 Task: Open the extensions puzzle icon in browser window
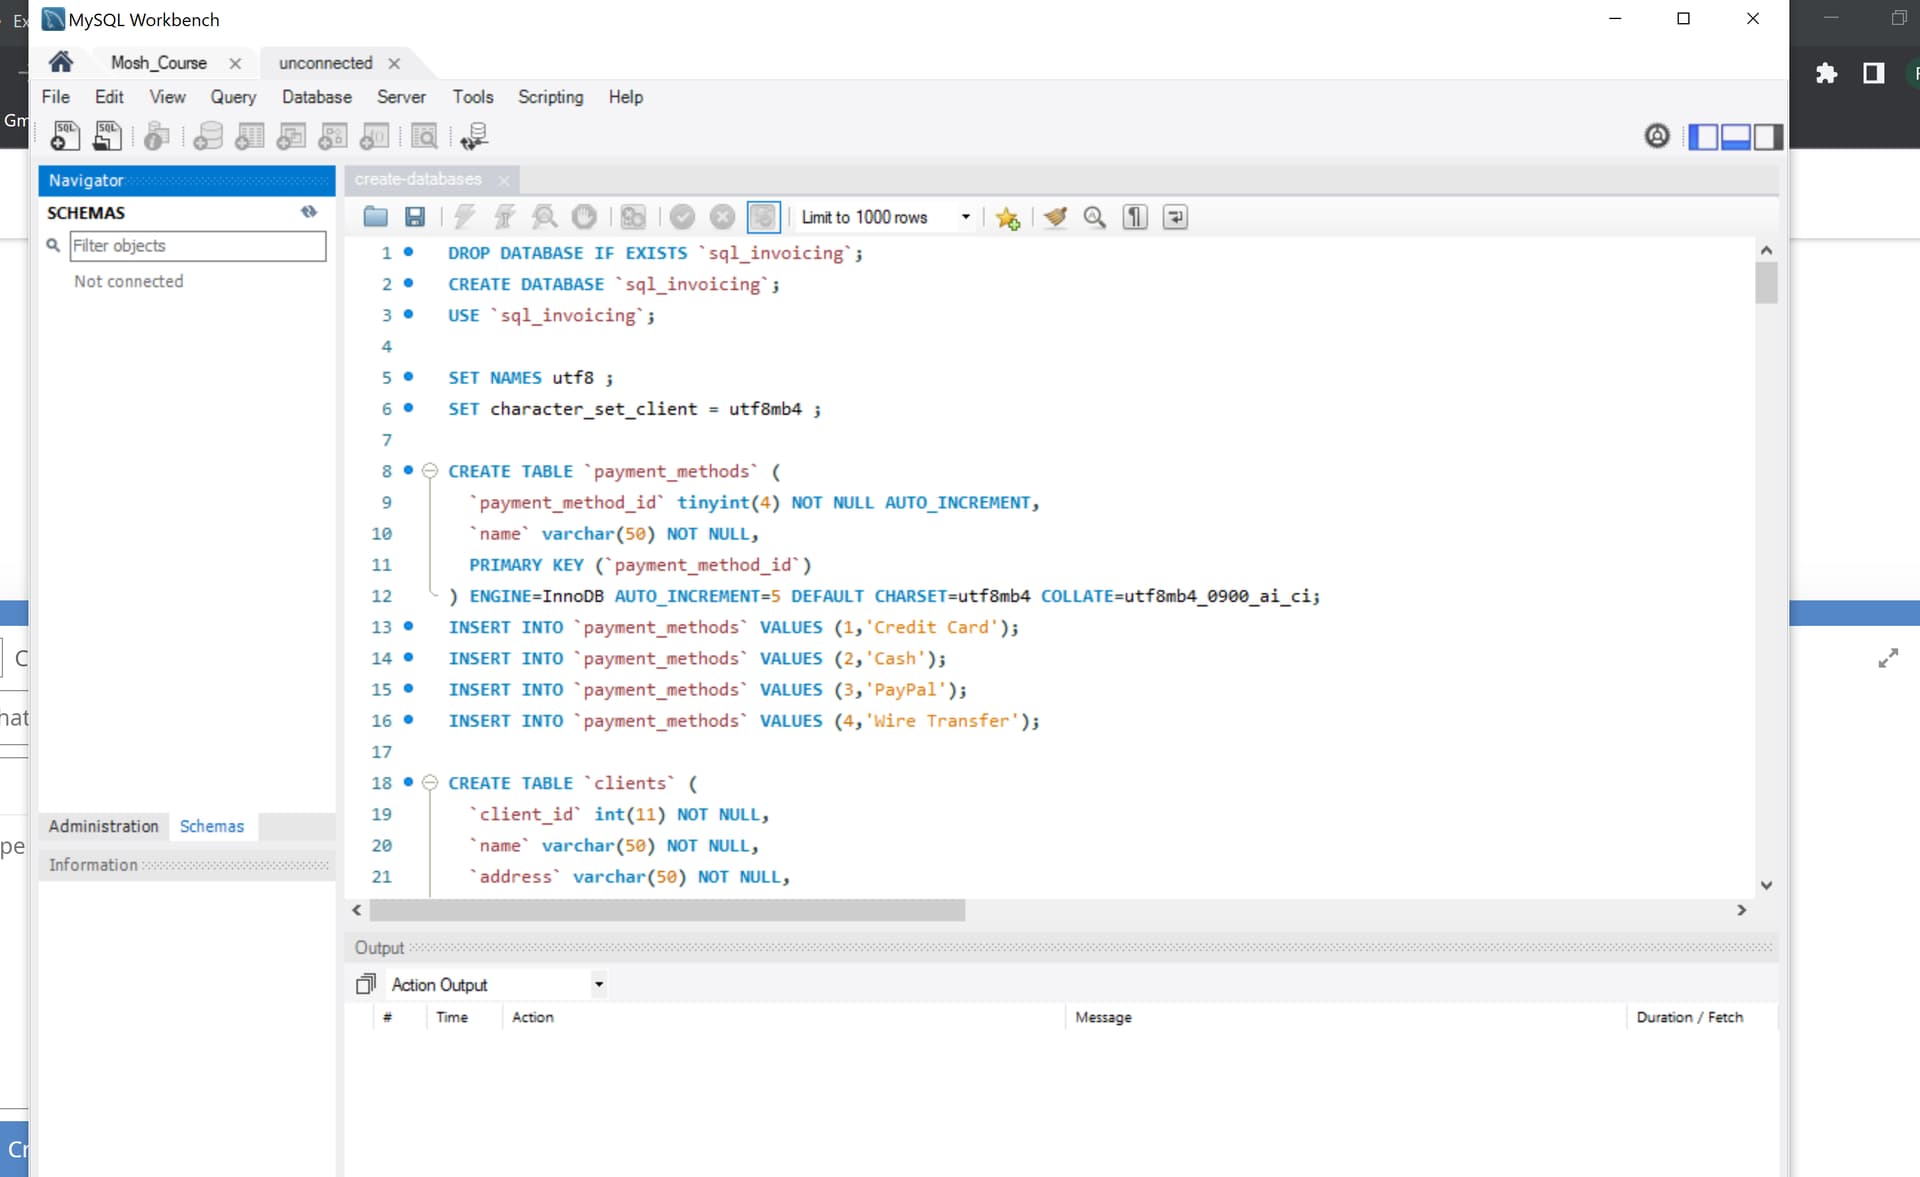pyautogui.click(x=1826, y=73)
